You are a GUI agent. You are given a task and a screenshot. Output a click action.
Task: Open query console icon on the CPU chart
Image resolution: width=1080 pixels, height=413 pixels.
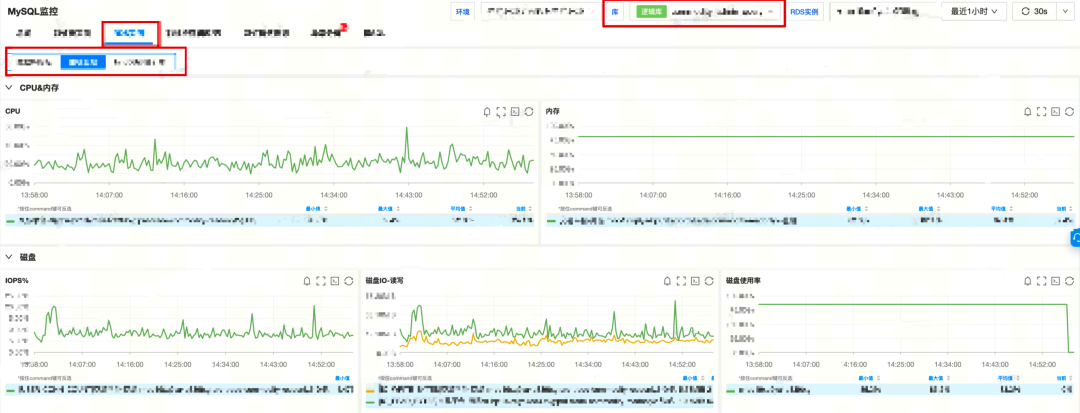coord(515,112)
